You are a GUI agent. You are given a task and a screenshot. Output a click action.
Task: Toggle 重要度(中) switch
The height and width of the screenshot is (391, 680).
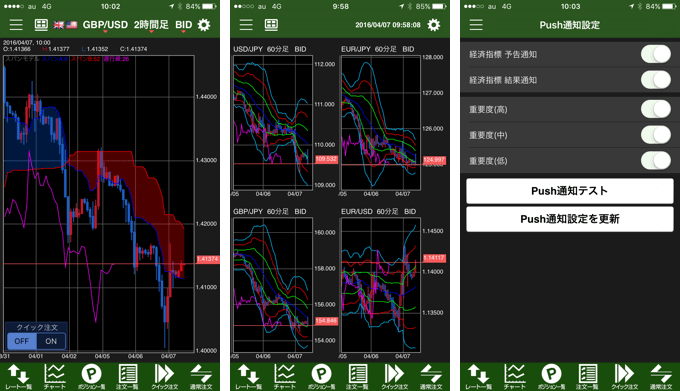click(656, 135)
